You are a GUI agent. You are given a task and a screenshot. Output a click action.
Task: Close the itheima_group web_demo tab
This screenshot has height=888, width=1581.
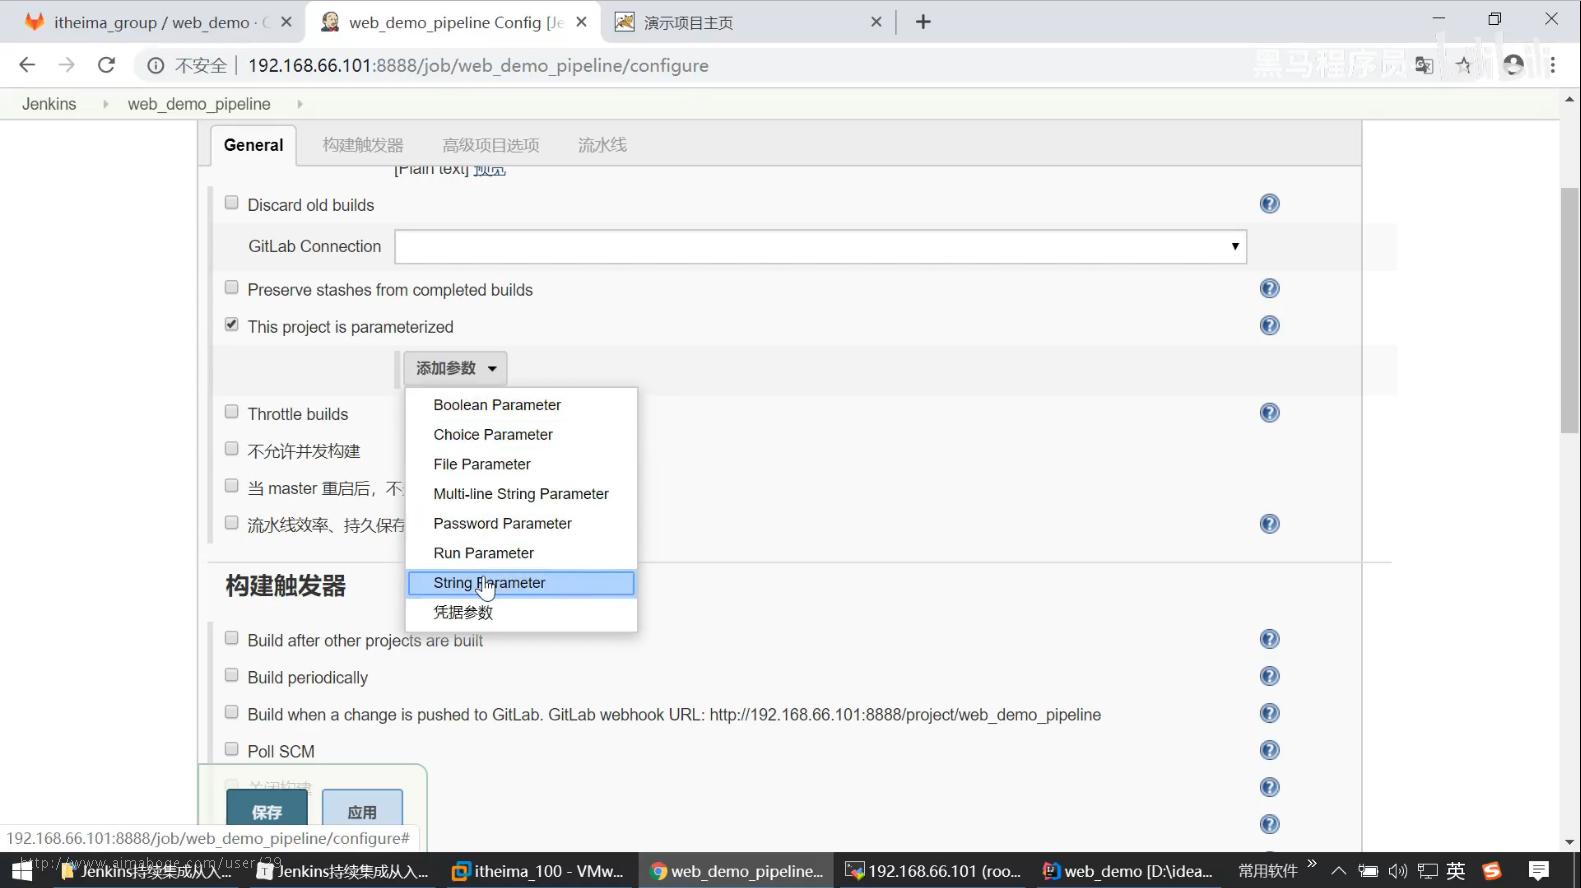tap(287, 22)
